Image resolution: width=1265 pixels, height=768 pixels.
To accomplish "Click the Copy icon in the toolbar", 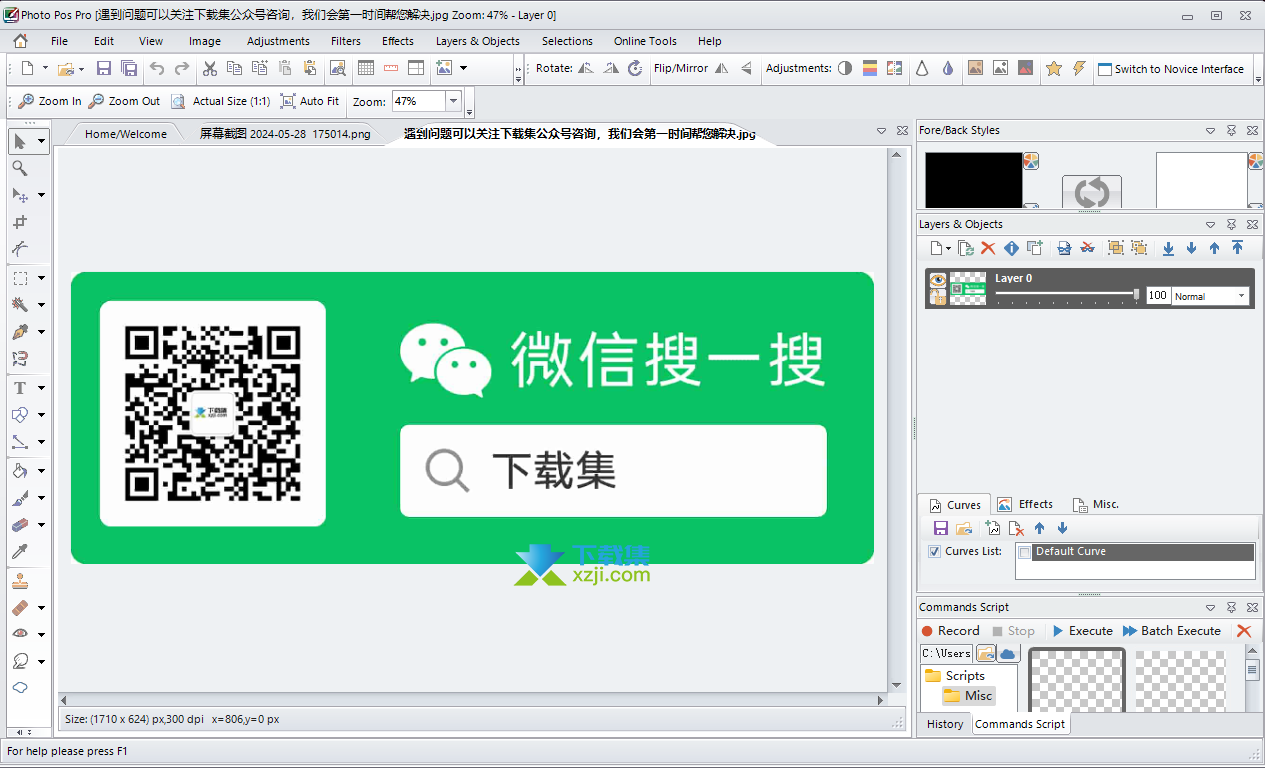I will (234, 68).
